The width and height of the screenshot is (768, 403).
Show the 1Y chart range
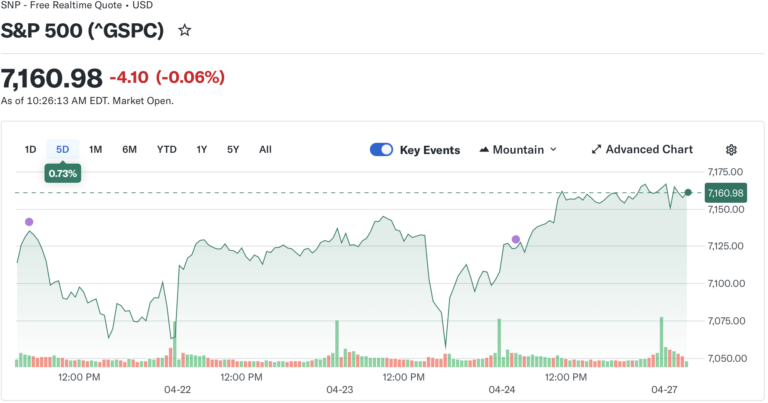(x=202, y=150)
